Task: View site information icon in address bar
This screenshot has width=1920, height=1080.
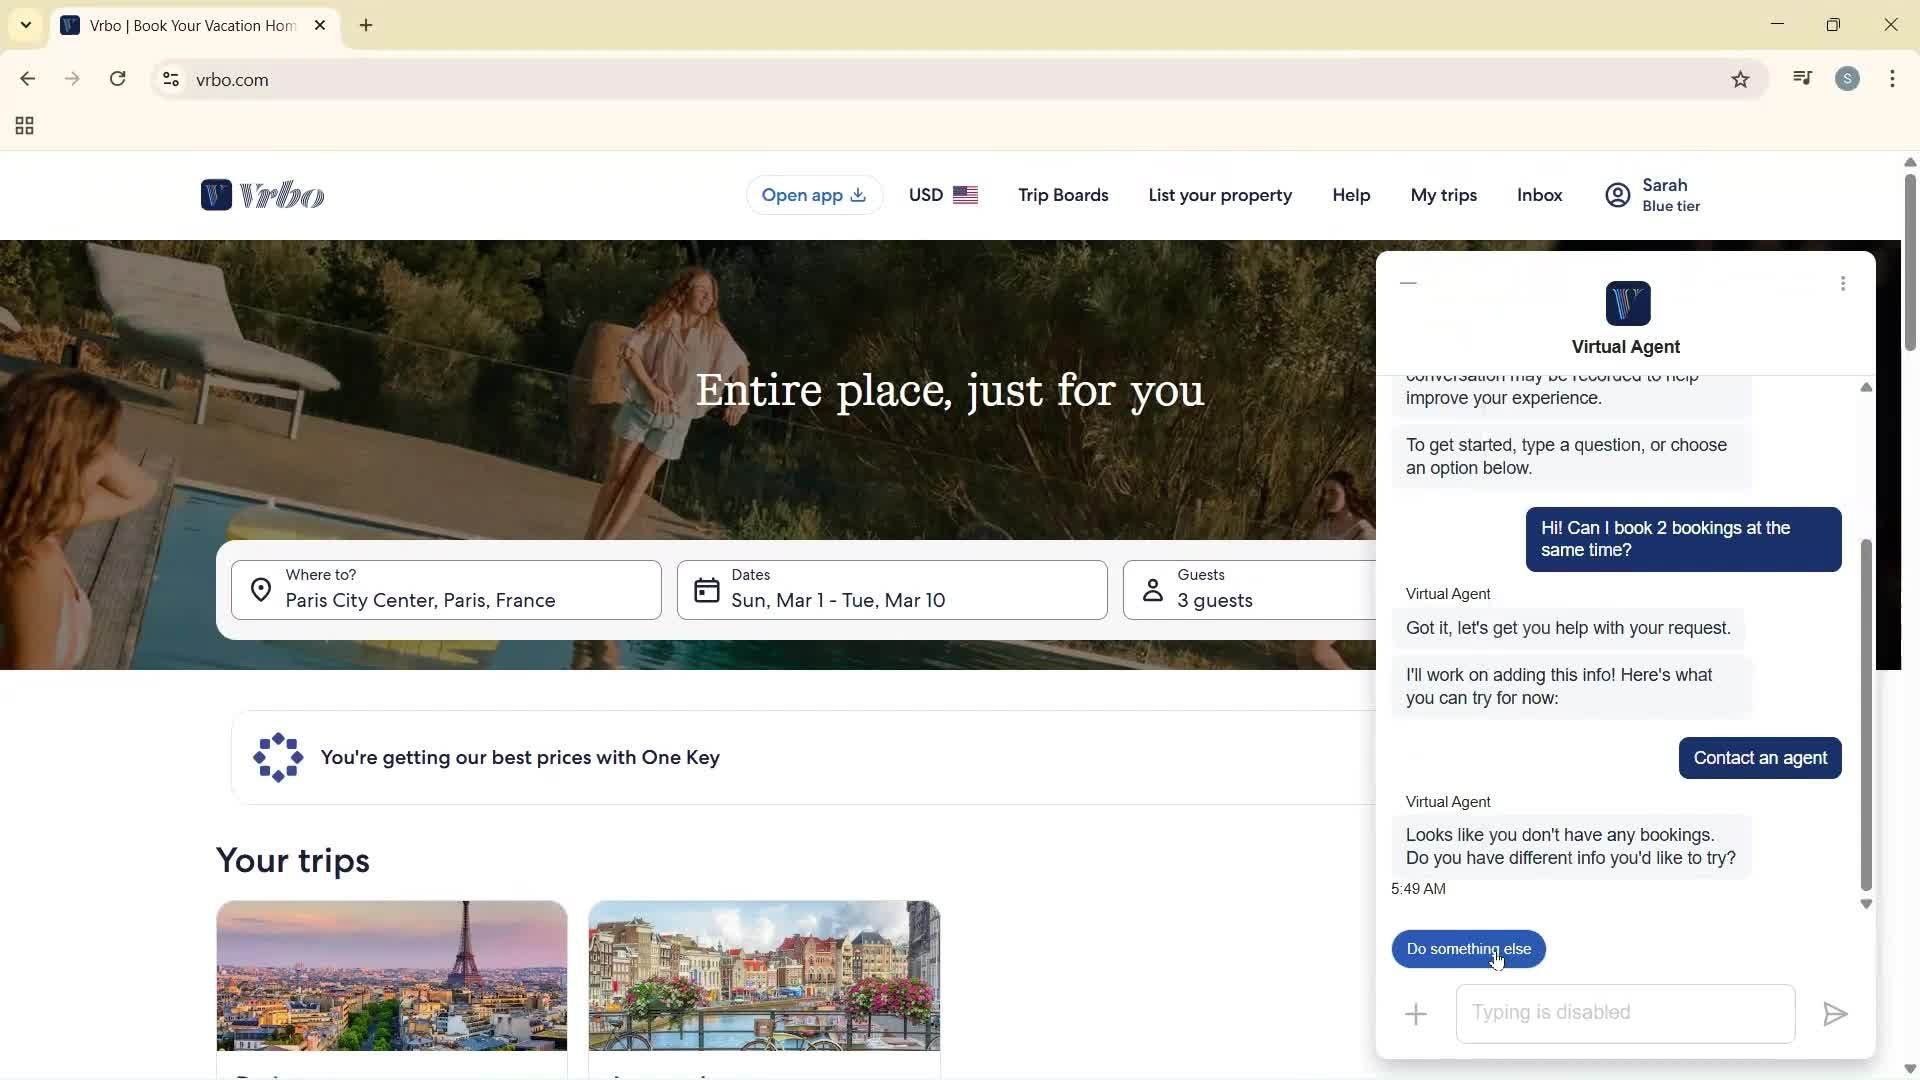Action: click(171, 80)
